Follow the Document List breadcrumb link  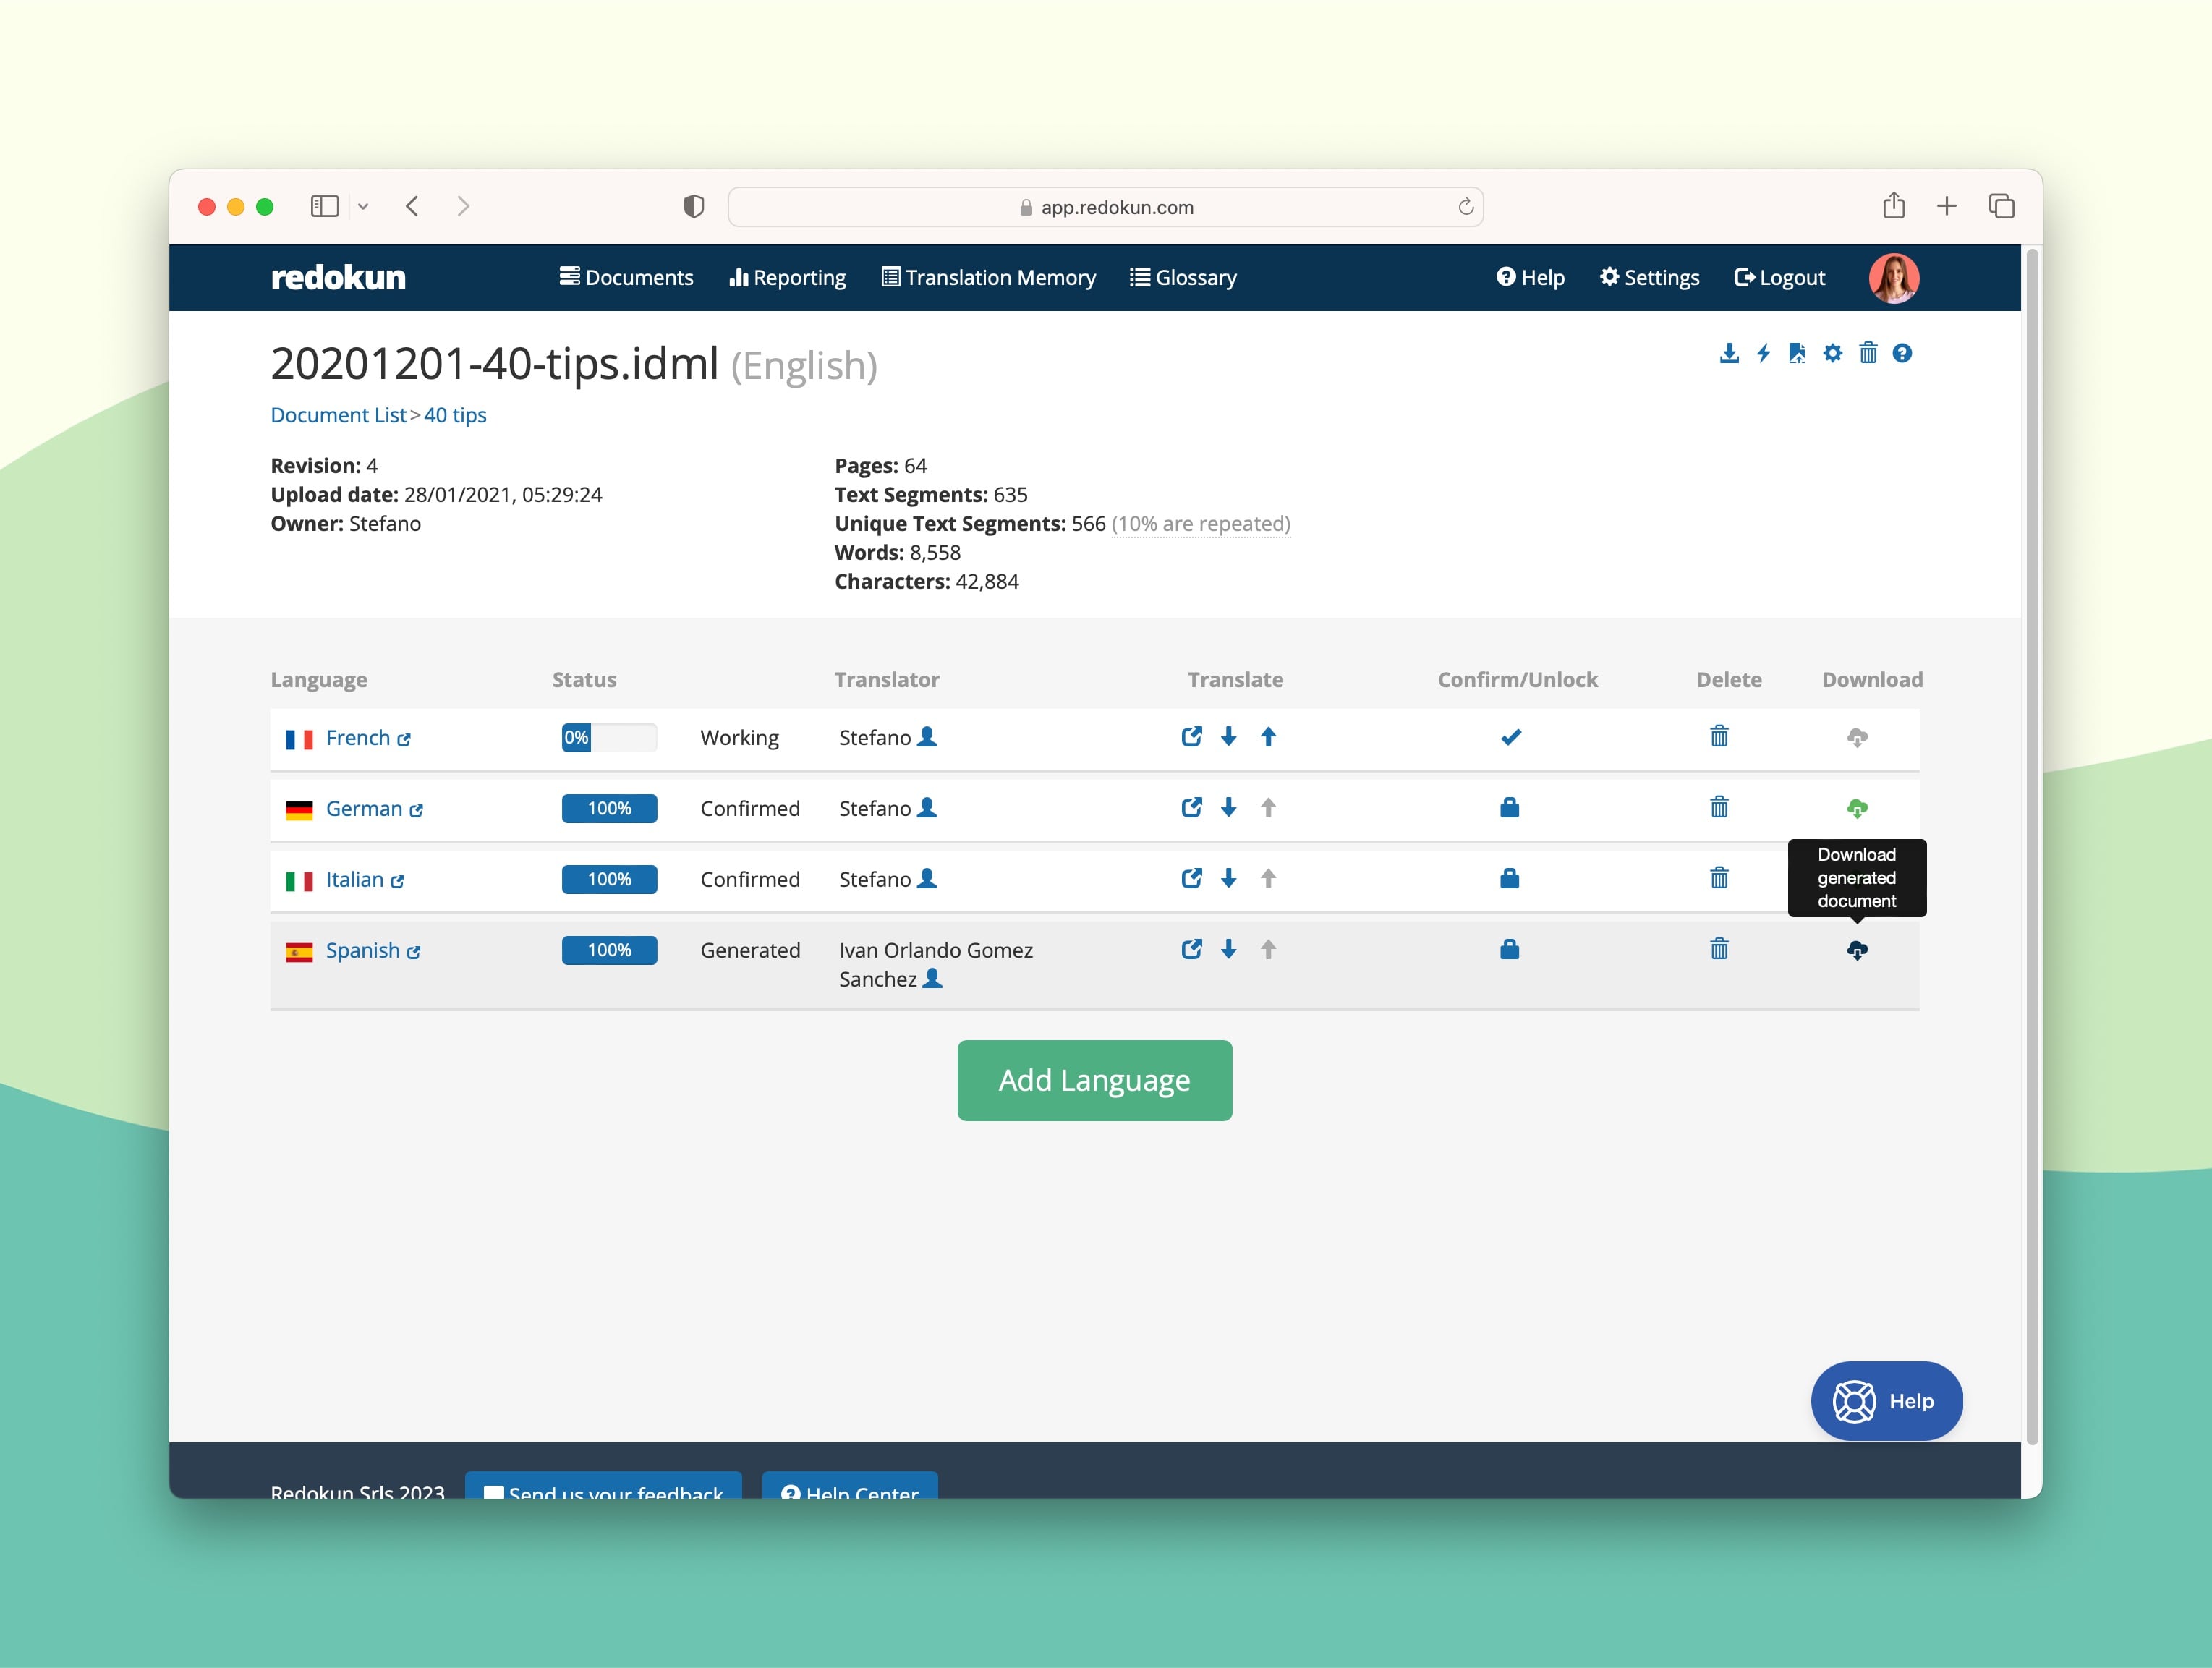(x=338, y=415)
